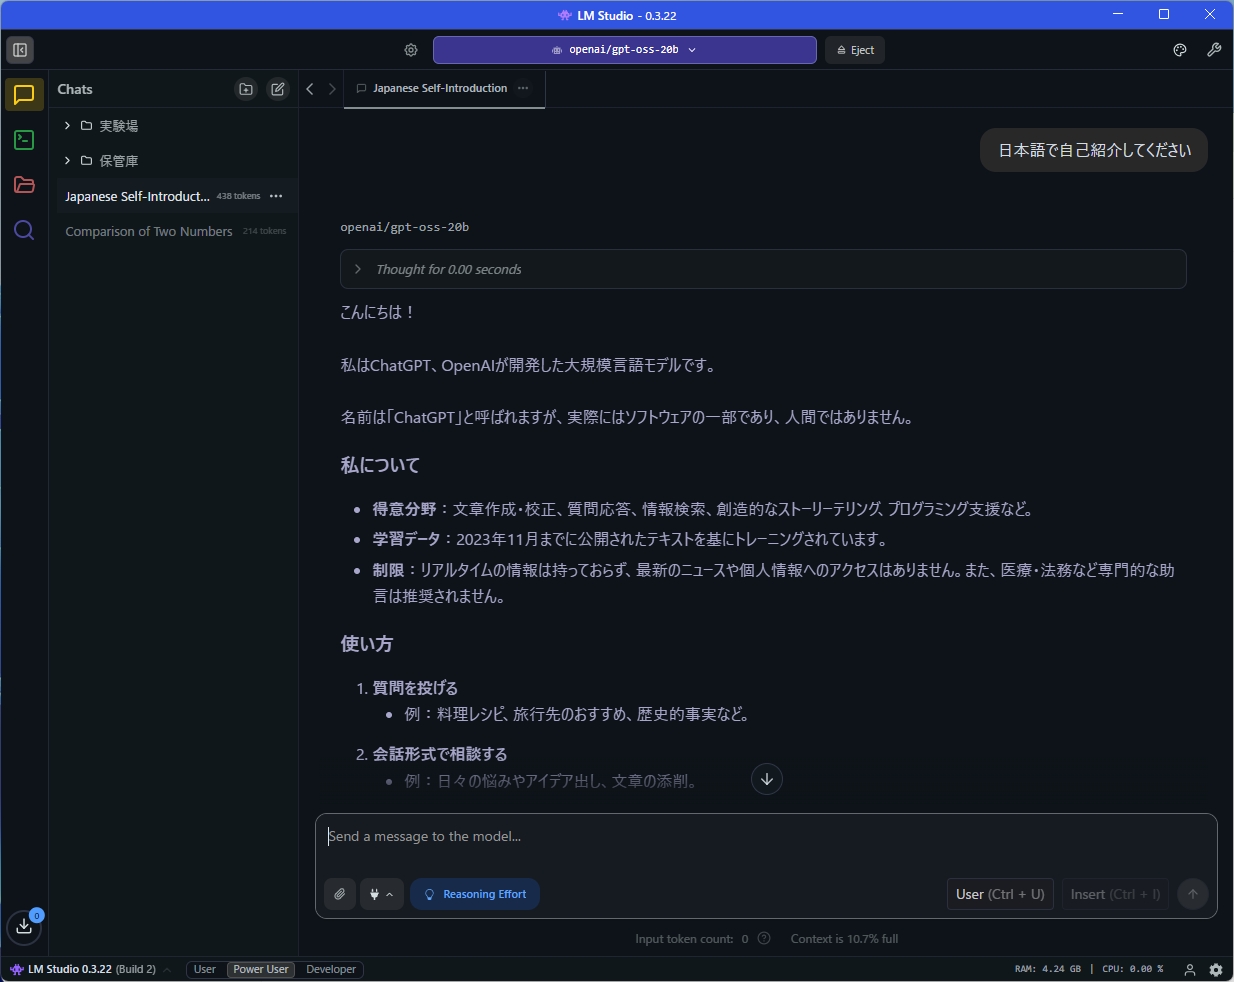This screenshot has height=982, width=1234.
Task: Open options for Japanese Self-Introduction chat
Action: click(276, 196)
